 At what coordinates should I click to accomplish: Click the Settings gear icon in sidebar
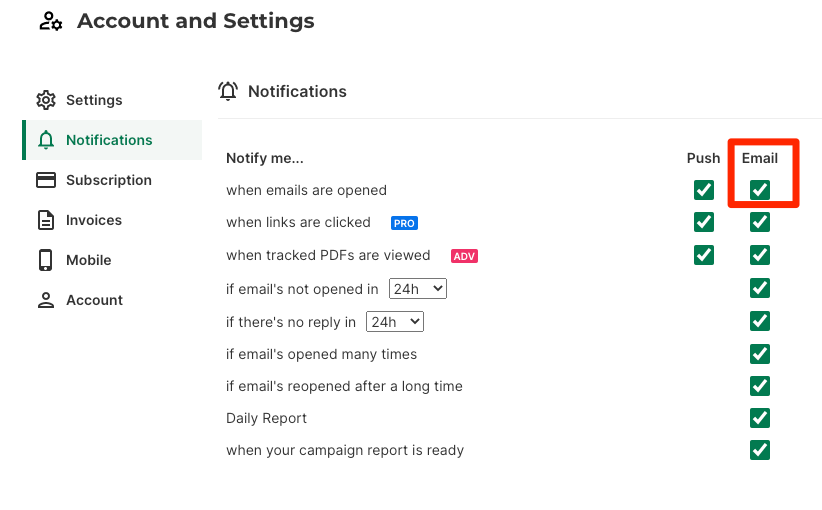[46, 100]
